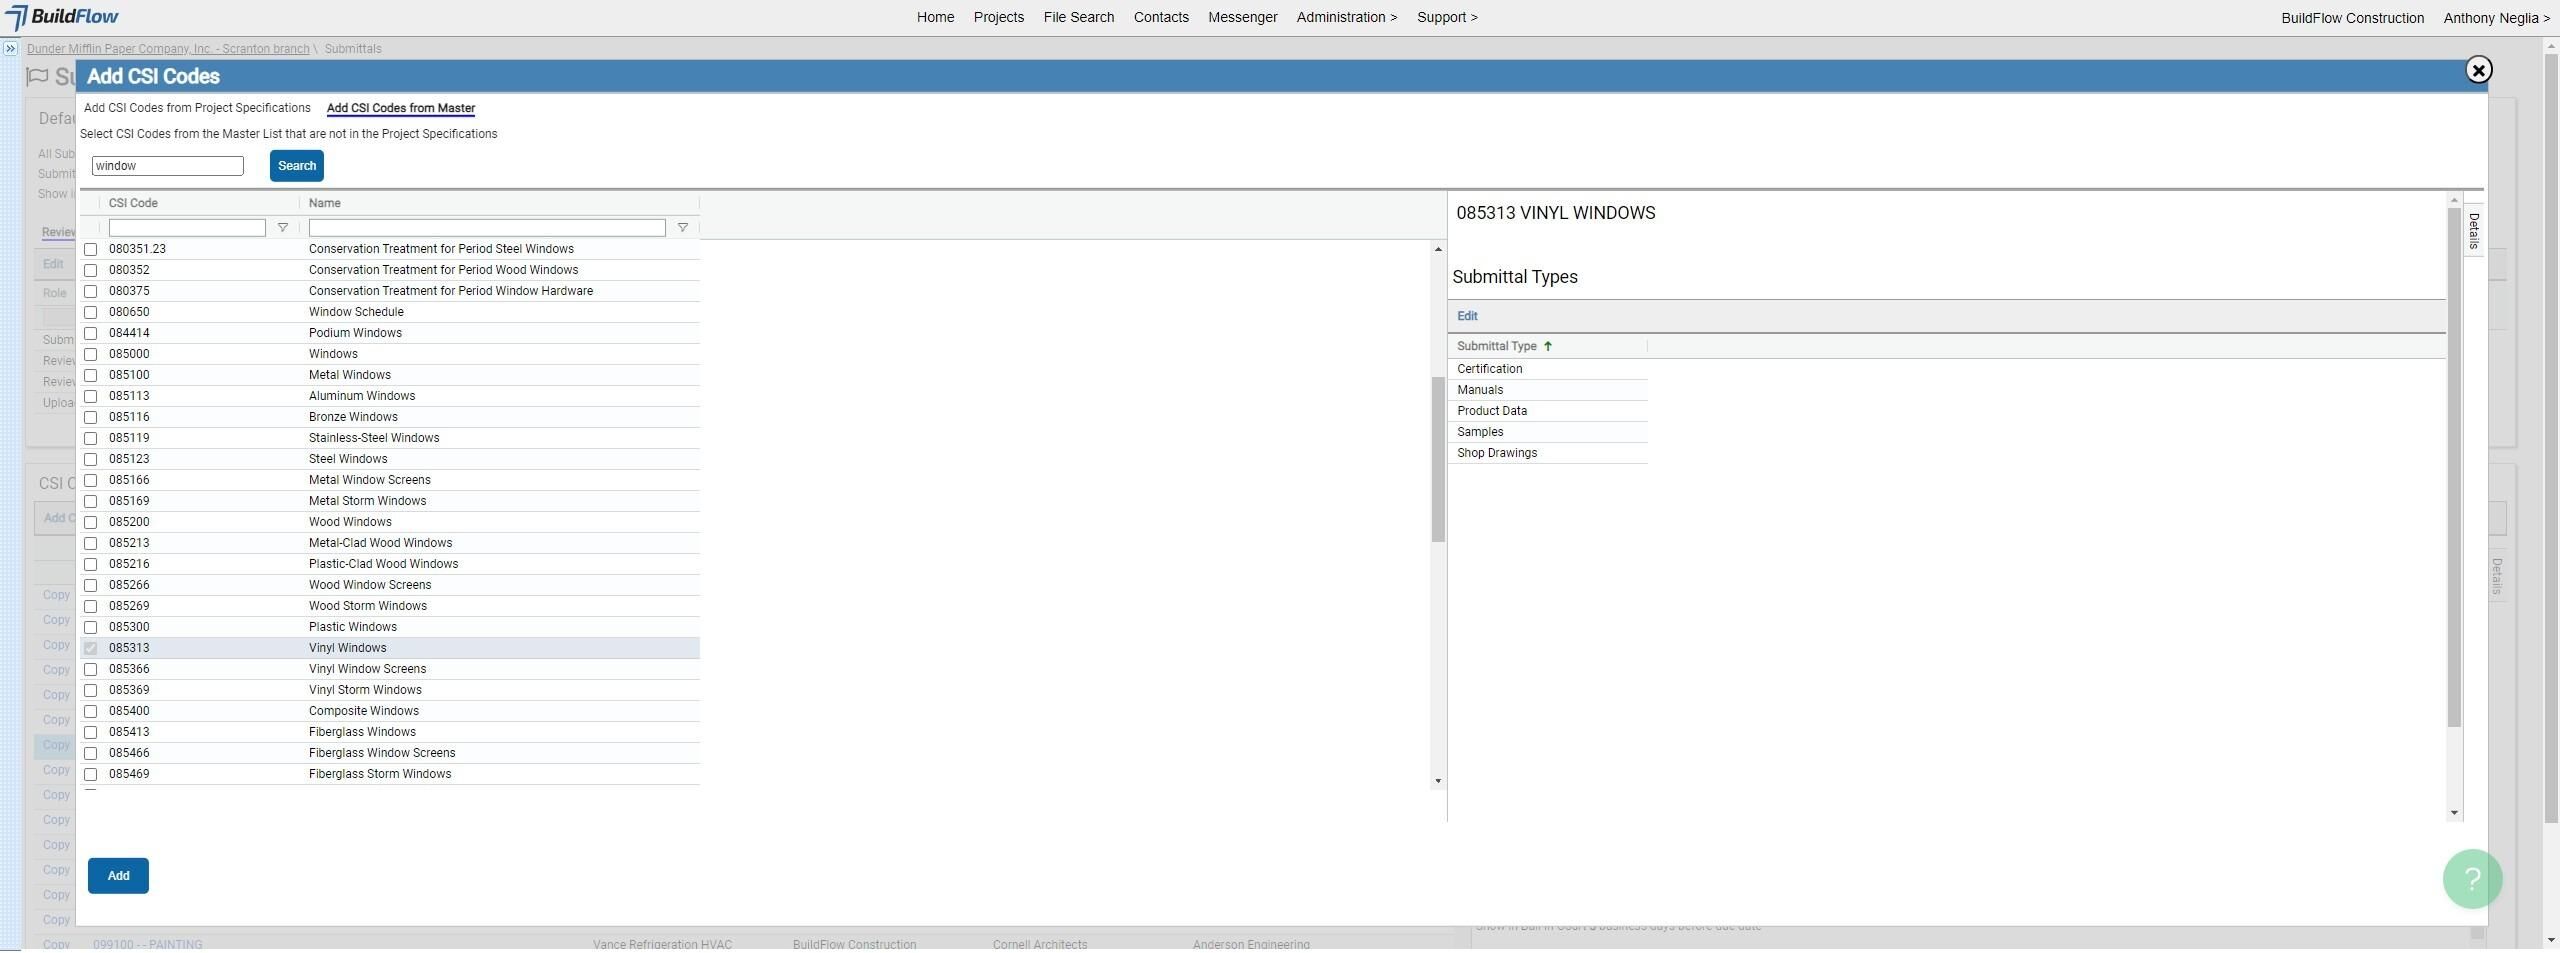This screenshot has width=2560, height=953.
Task: Open the CSI Code column filter icon
Action: (x=282, y=228)
